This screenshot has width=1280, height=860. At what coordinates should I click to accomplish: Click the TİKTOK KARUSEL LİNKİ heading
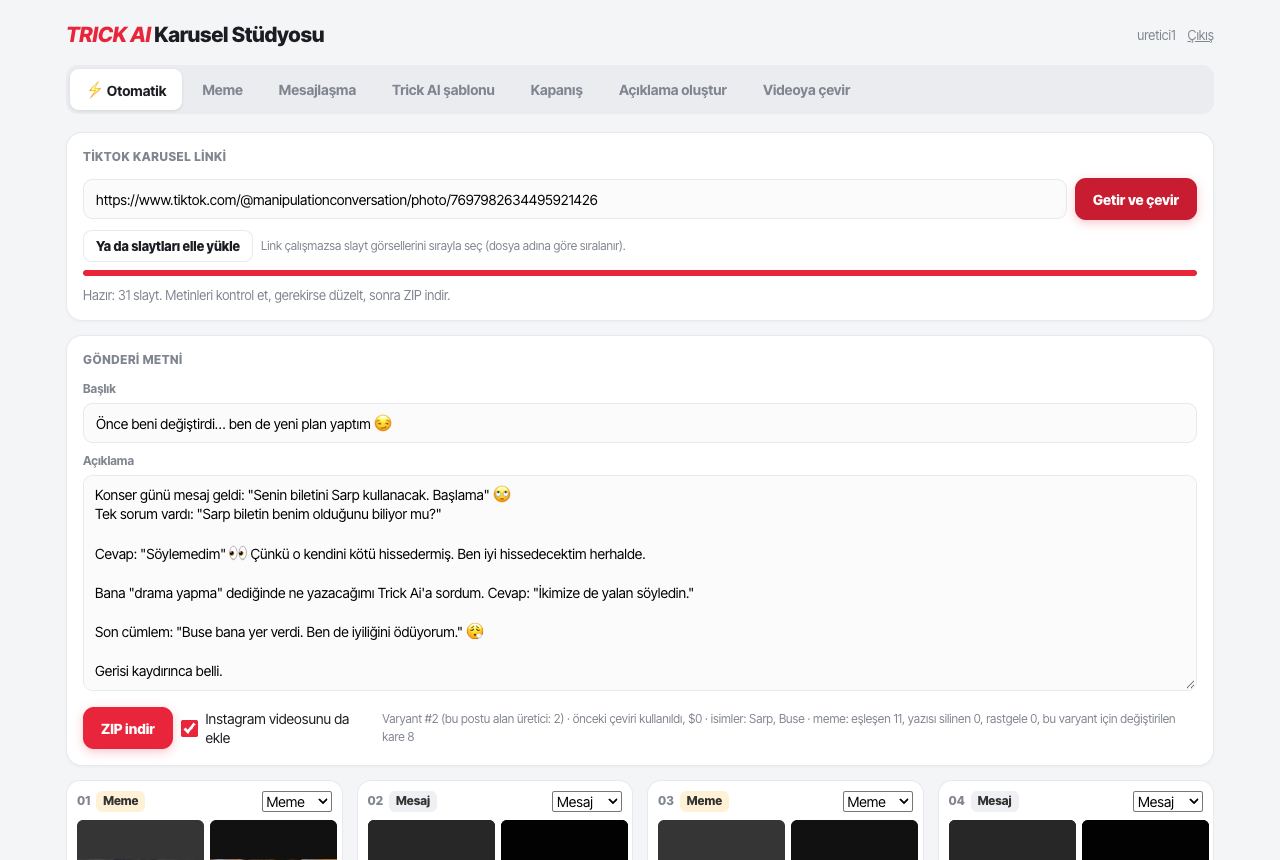pos(154,156)
